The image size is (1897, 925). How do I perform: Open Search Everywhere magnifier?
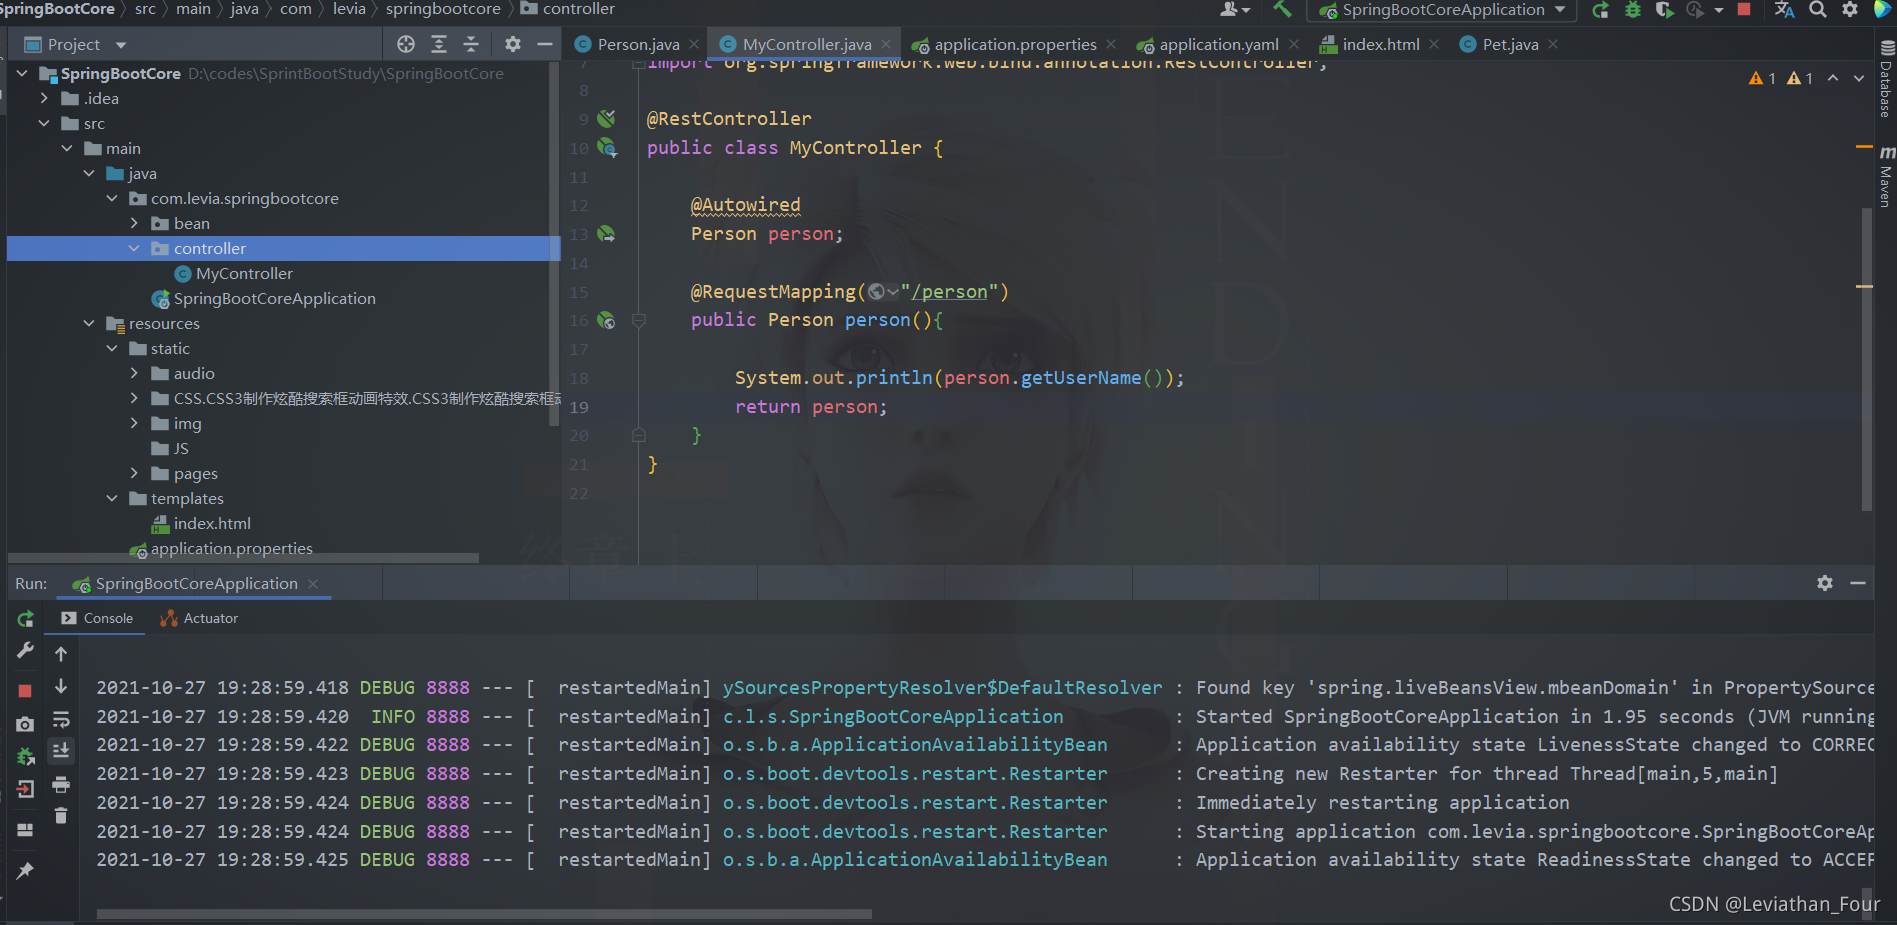coord(1818,10)
